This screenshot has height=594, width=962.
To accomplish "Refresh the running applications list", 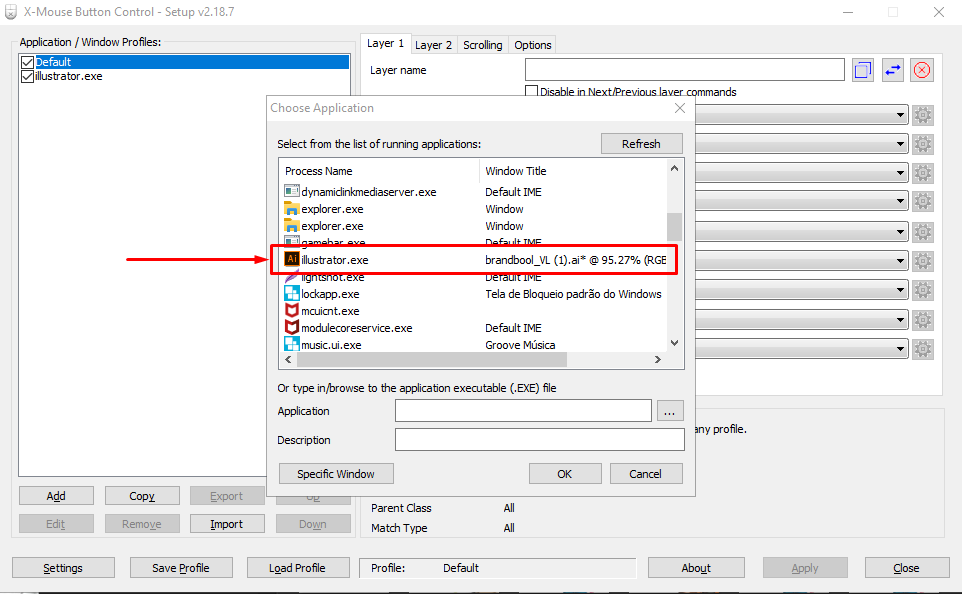I will (641, 143).
